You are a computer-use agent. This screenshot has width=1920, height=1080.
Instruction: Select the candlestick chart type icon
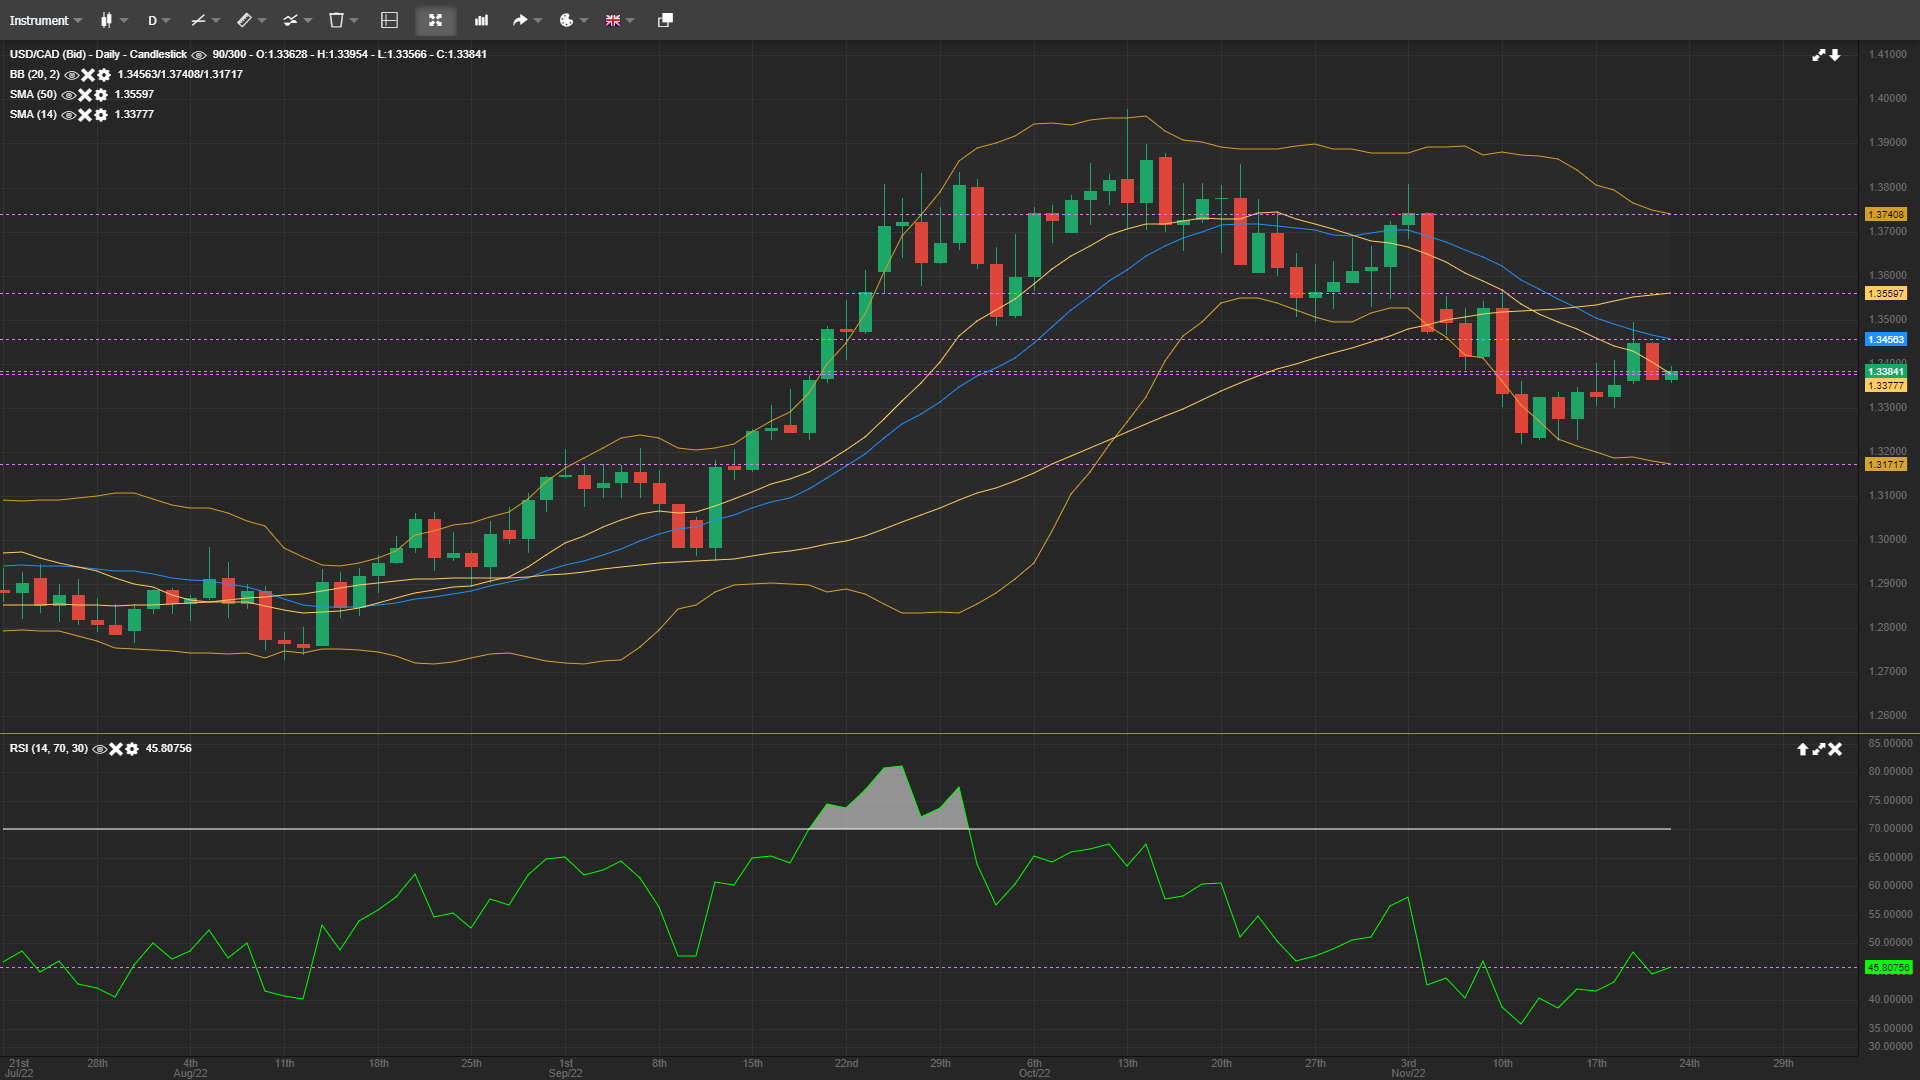pos(108,20)
